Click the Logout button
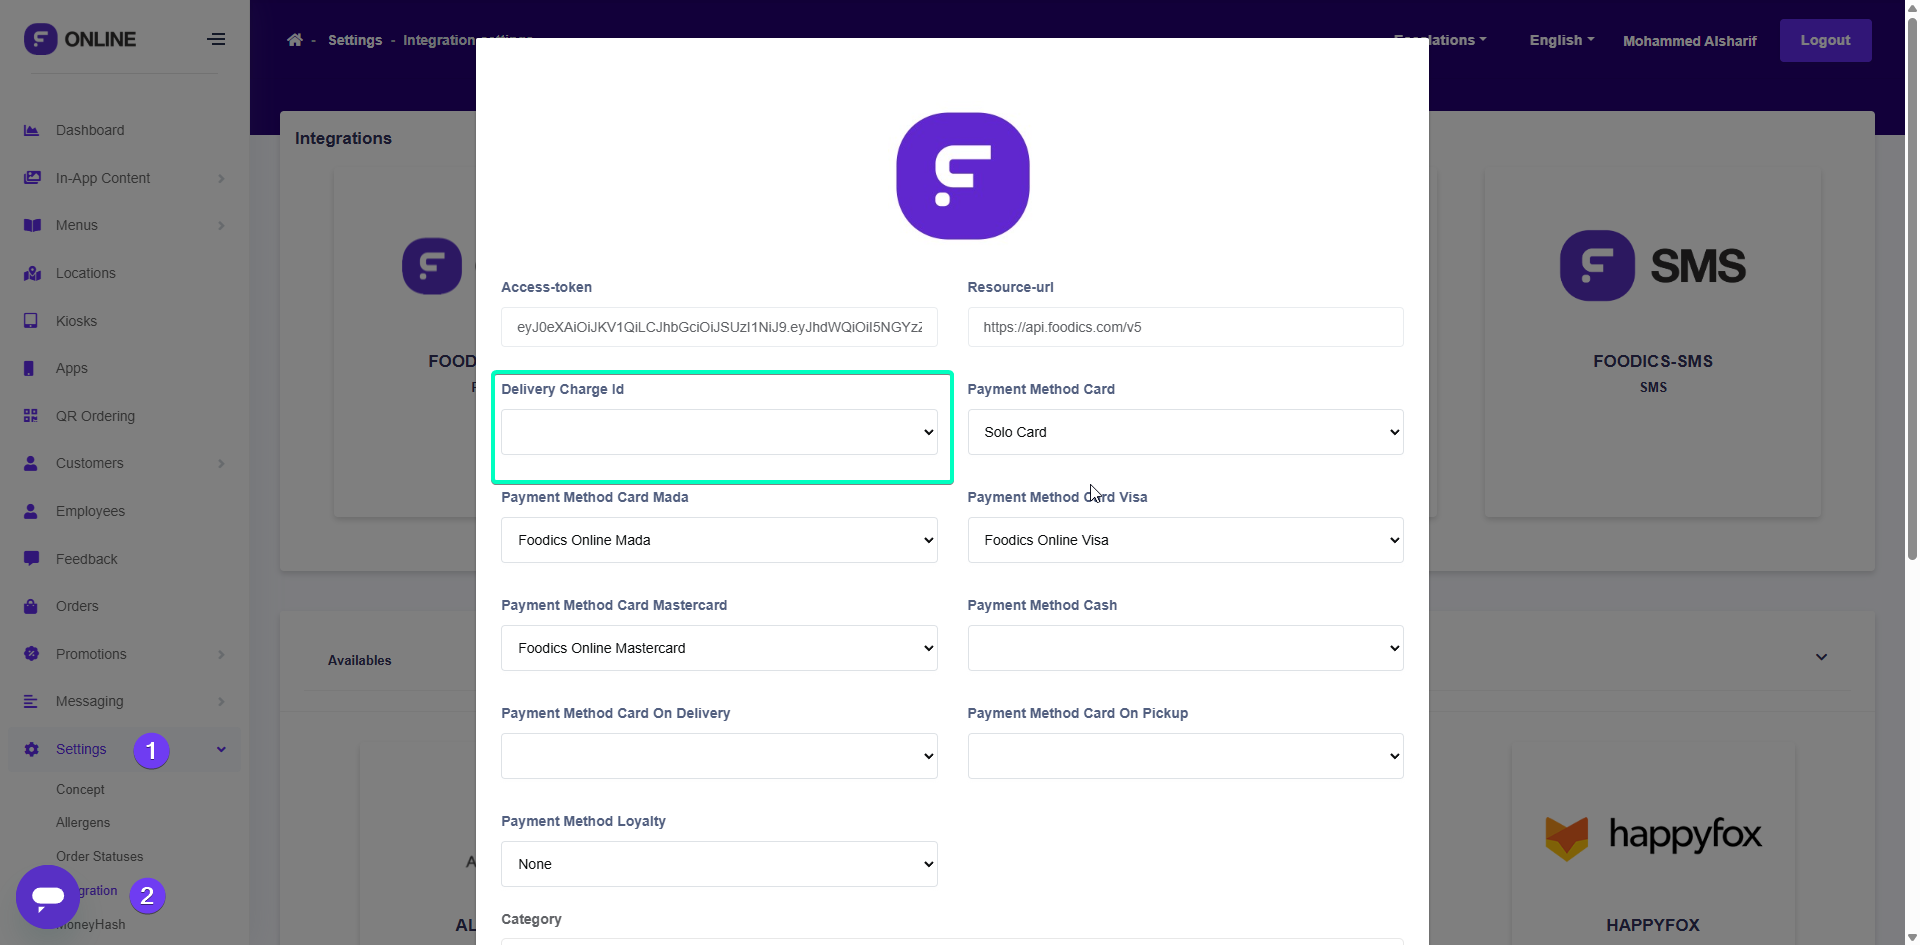1920x945 pixels. [1825, 40]
